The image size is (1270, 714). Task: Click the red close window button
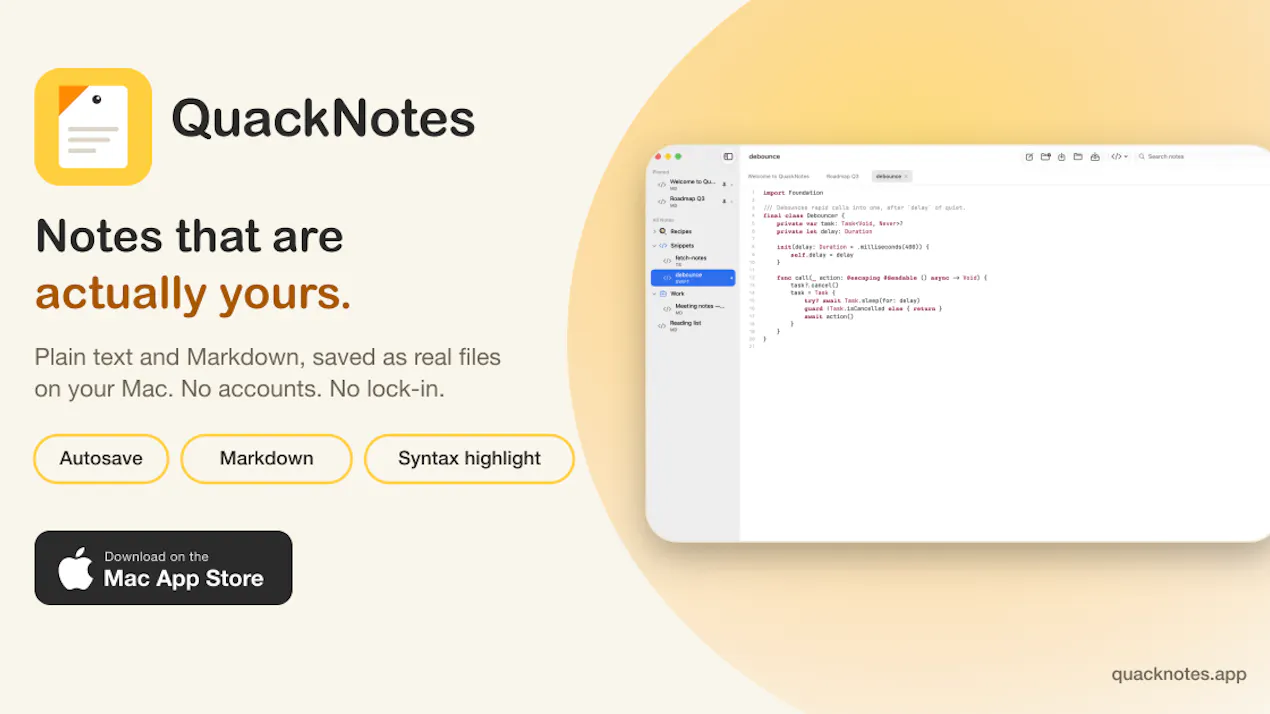point(658,157)
